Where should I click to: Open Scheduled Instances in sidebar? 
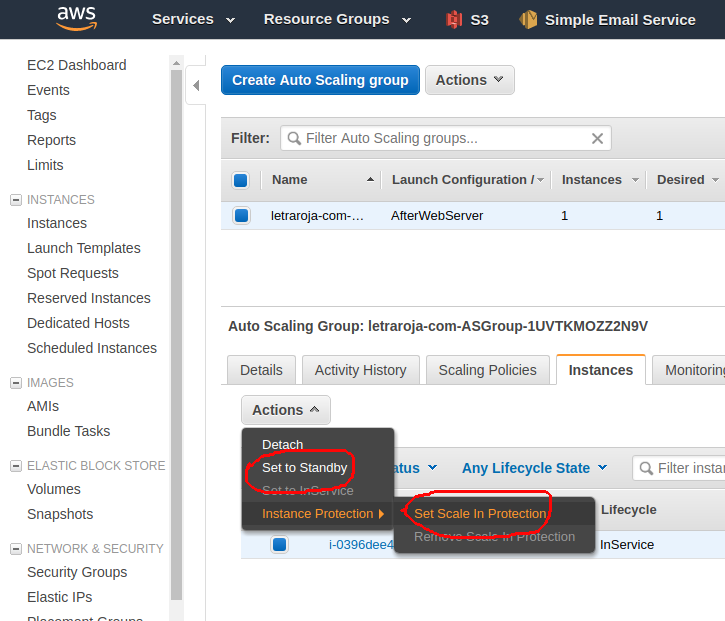point(92,348)
